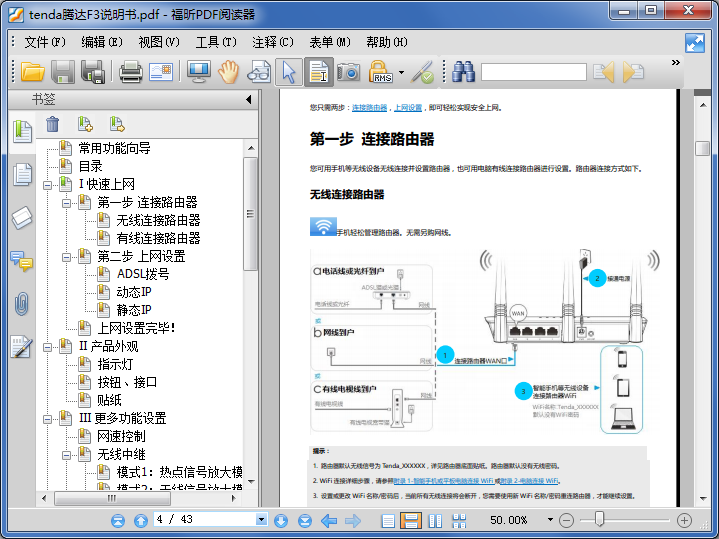Open the 编辑(E) menu
The width and height of the screenshot is (719, 539).
(102, 42)
